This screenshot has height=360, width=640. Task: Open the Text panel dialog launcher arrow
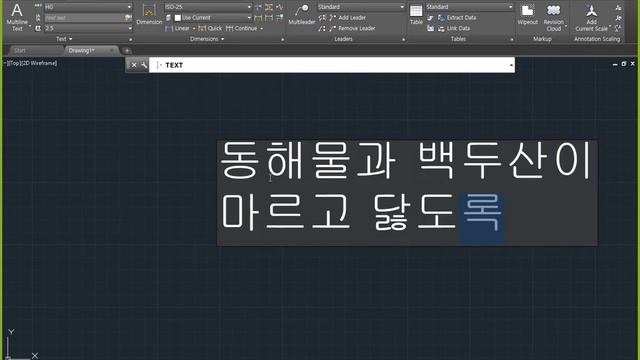(x=131, y=40)
